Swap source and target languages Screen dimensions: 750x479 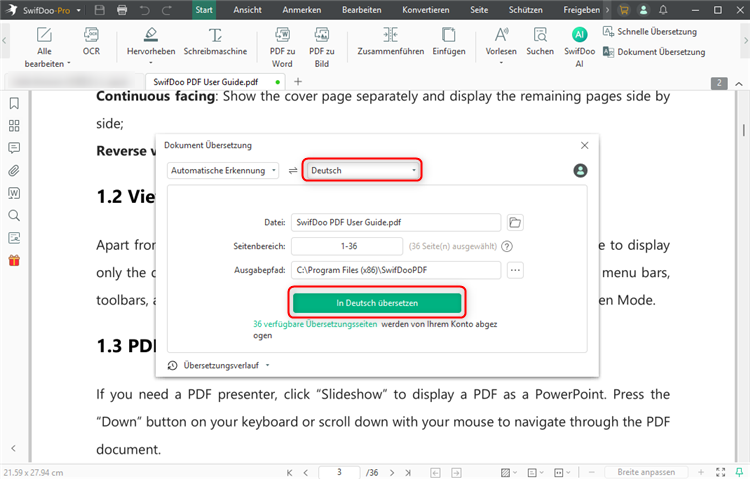pos(293,170)
